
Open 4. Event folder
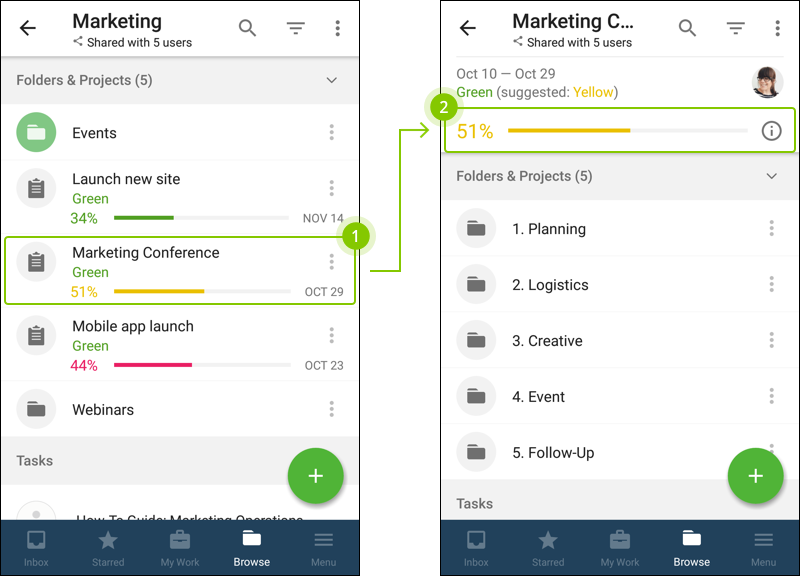[619, 396]
